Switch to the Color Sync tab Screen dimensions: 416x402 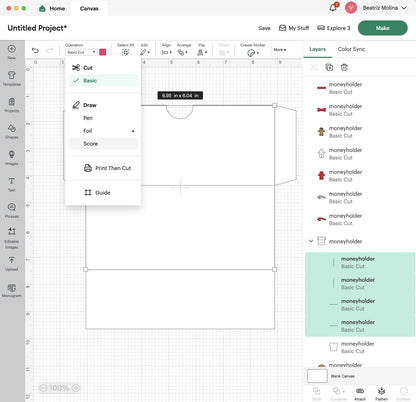click(351, 49)
